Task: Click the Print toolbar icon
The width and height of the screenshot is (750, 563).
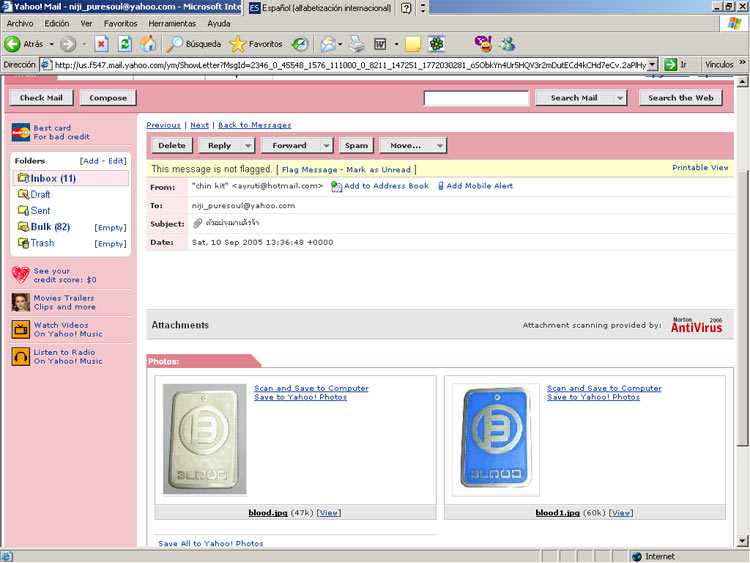Action: coord(356,44)
